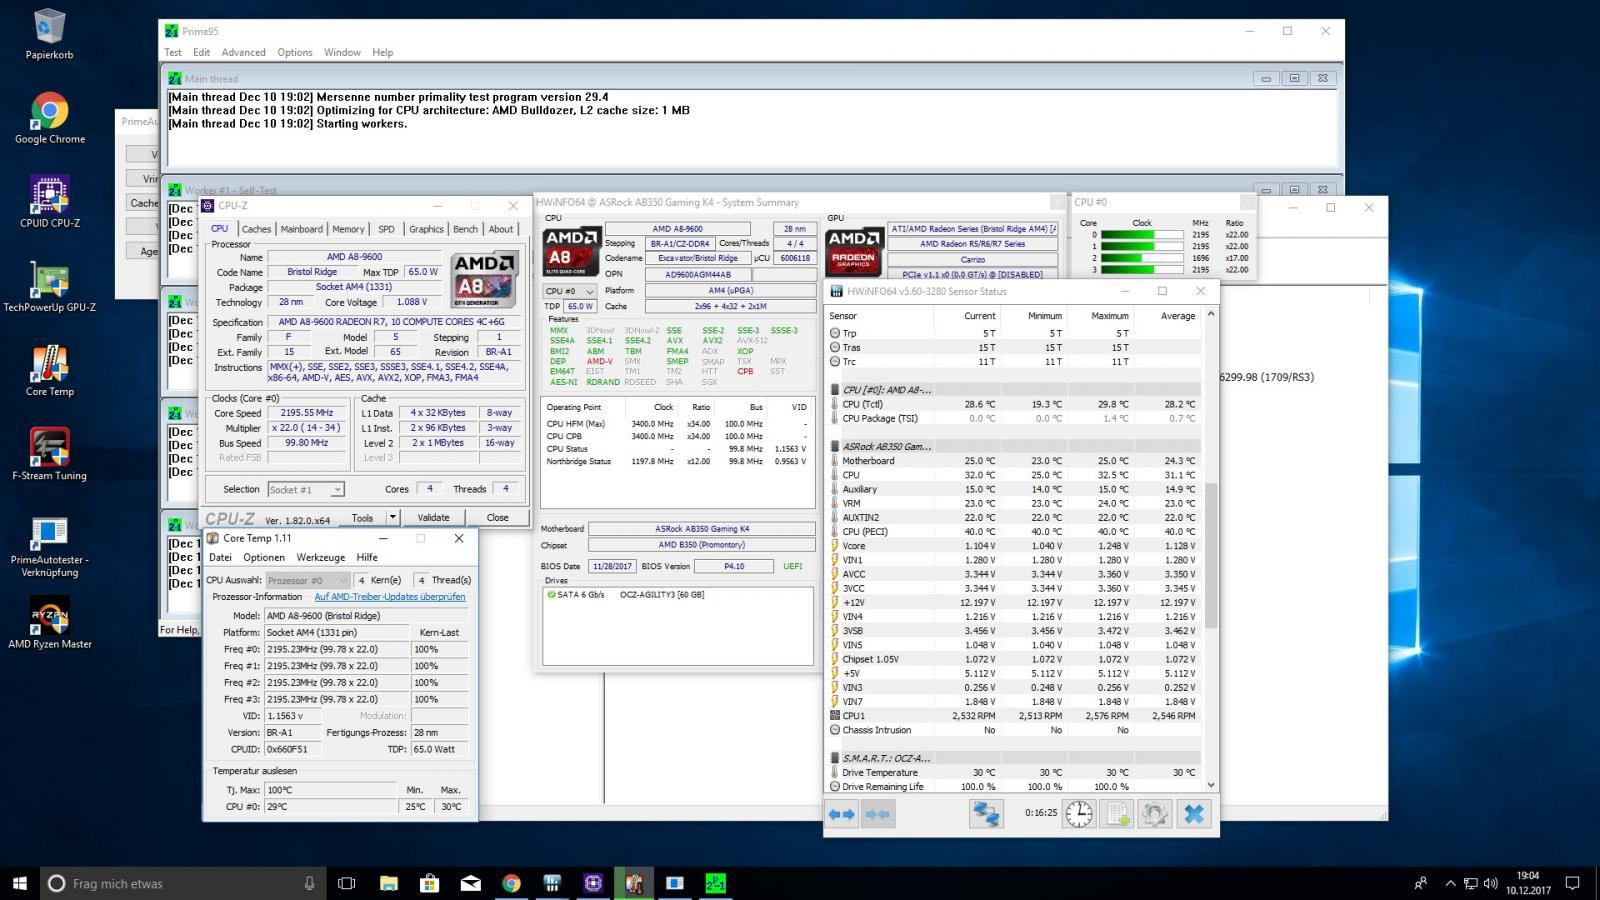Switch to the Graphics tab in CPU-Z
The width and height of the screenshot is (1600, 900).
pos(426,229)
